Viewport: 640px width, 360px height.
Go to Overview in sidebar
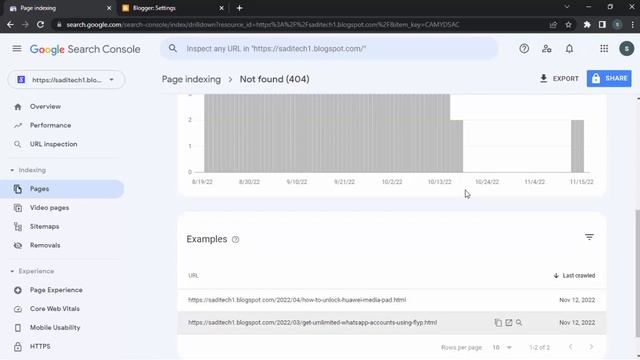point(45,107)
